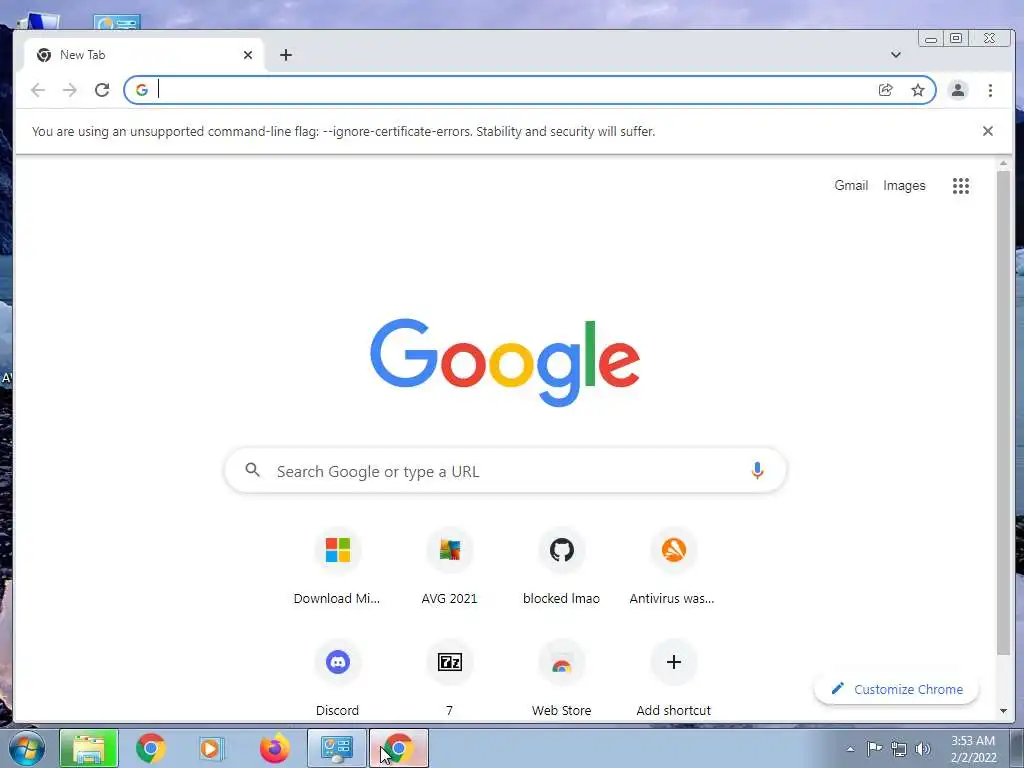Minimize the Chrome window
The height and width of the screenshot is (768, 1024).
pyautogui.click(x=931, y=39)
